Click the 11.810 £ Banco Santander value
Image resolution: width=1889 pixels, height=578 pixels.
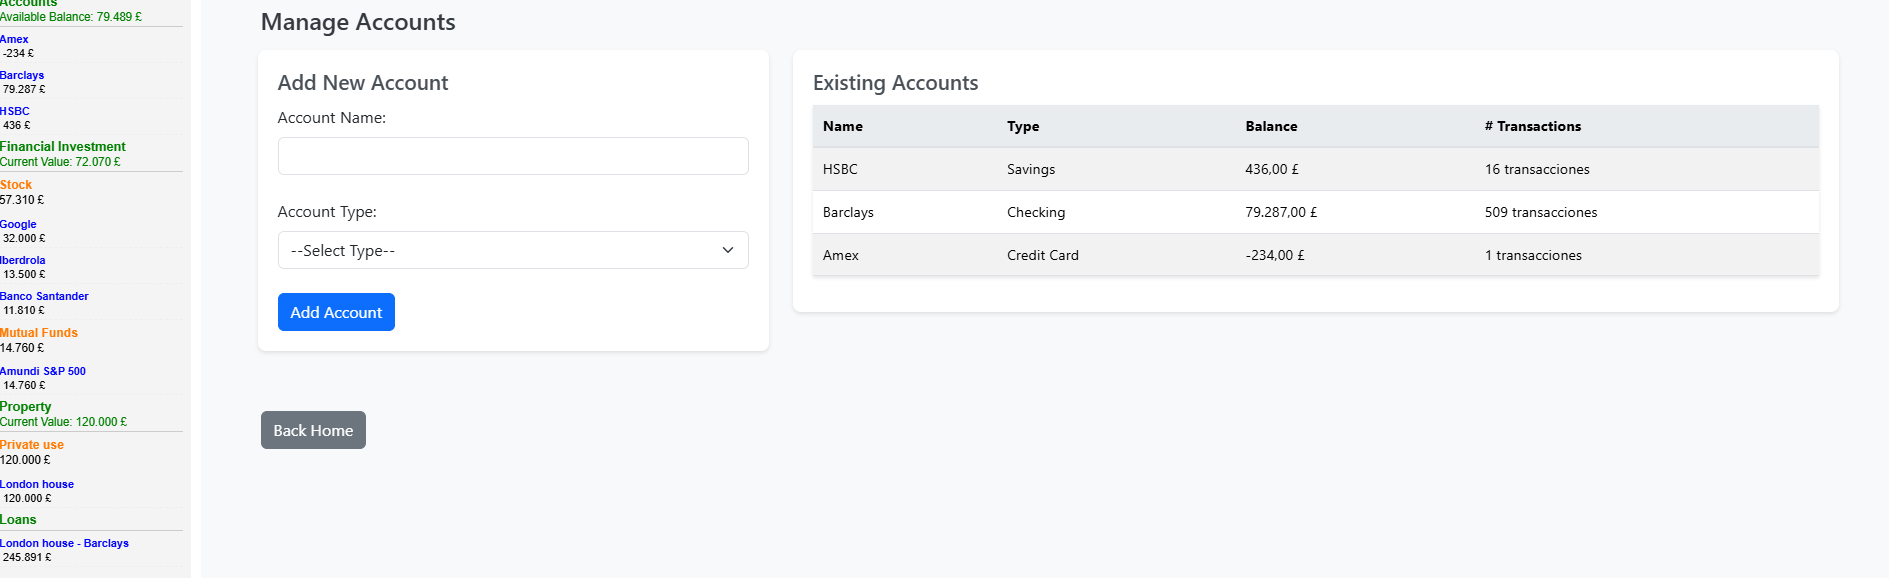[x=24, y=310]
